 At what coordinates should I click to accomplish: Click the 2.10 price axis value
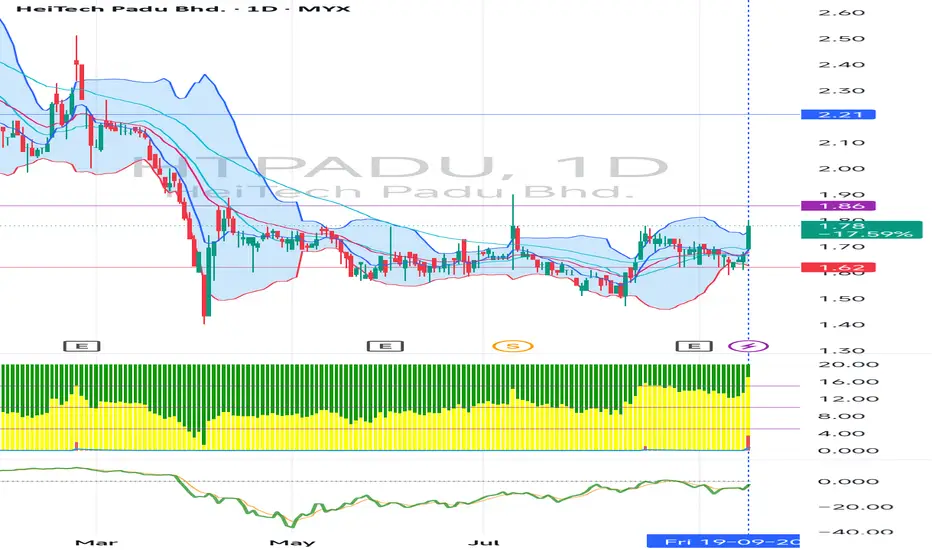pyautogui.click(x=841, y=143)
